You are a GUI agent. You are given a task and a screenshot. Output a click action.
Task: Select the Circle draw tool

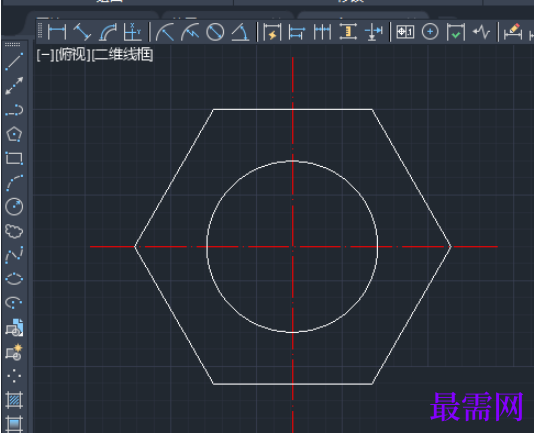(14, 207)
